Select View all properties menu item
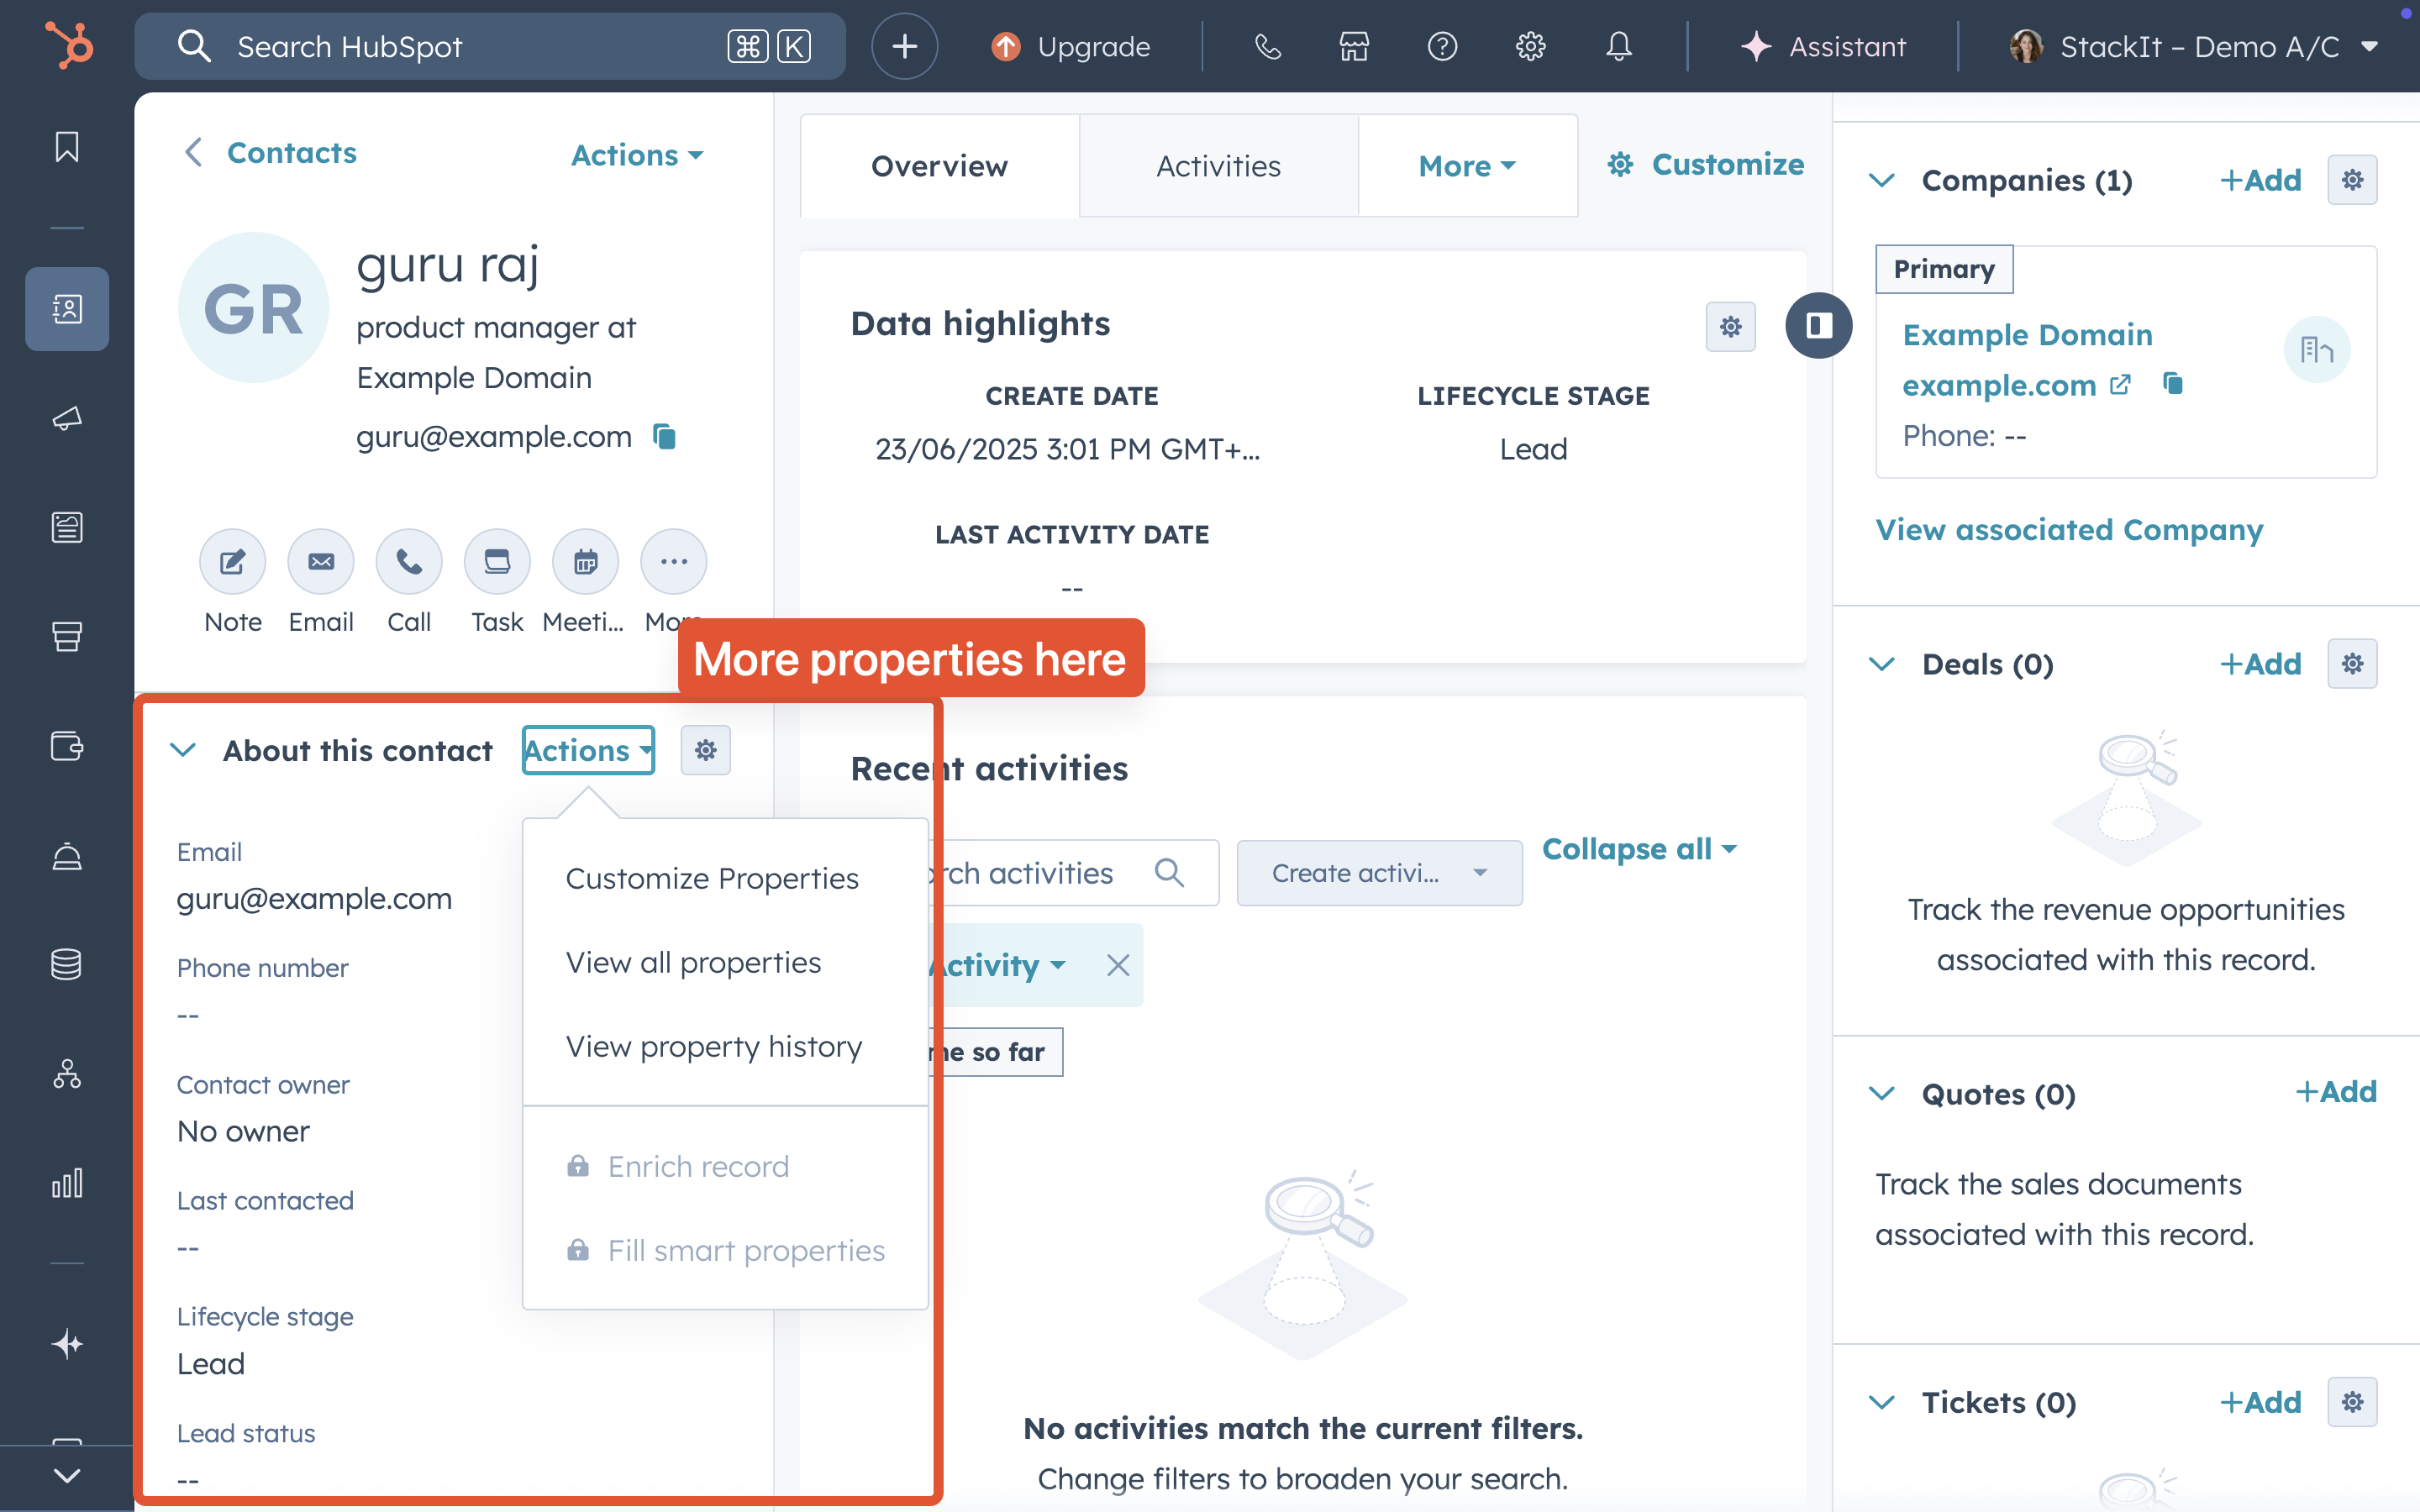 coord(693,962)
